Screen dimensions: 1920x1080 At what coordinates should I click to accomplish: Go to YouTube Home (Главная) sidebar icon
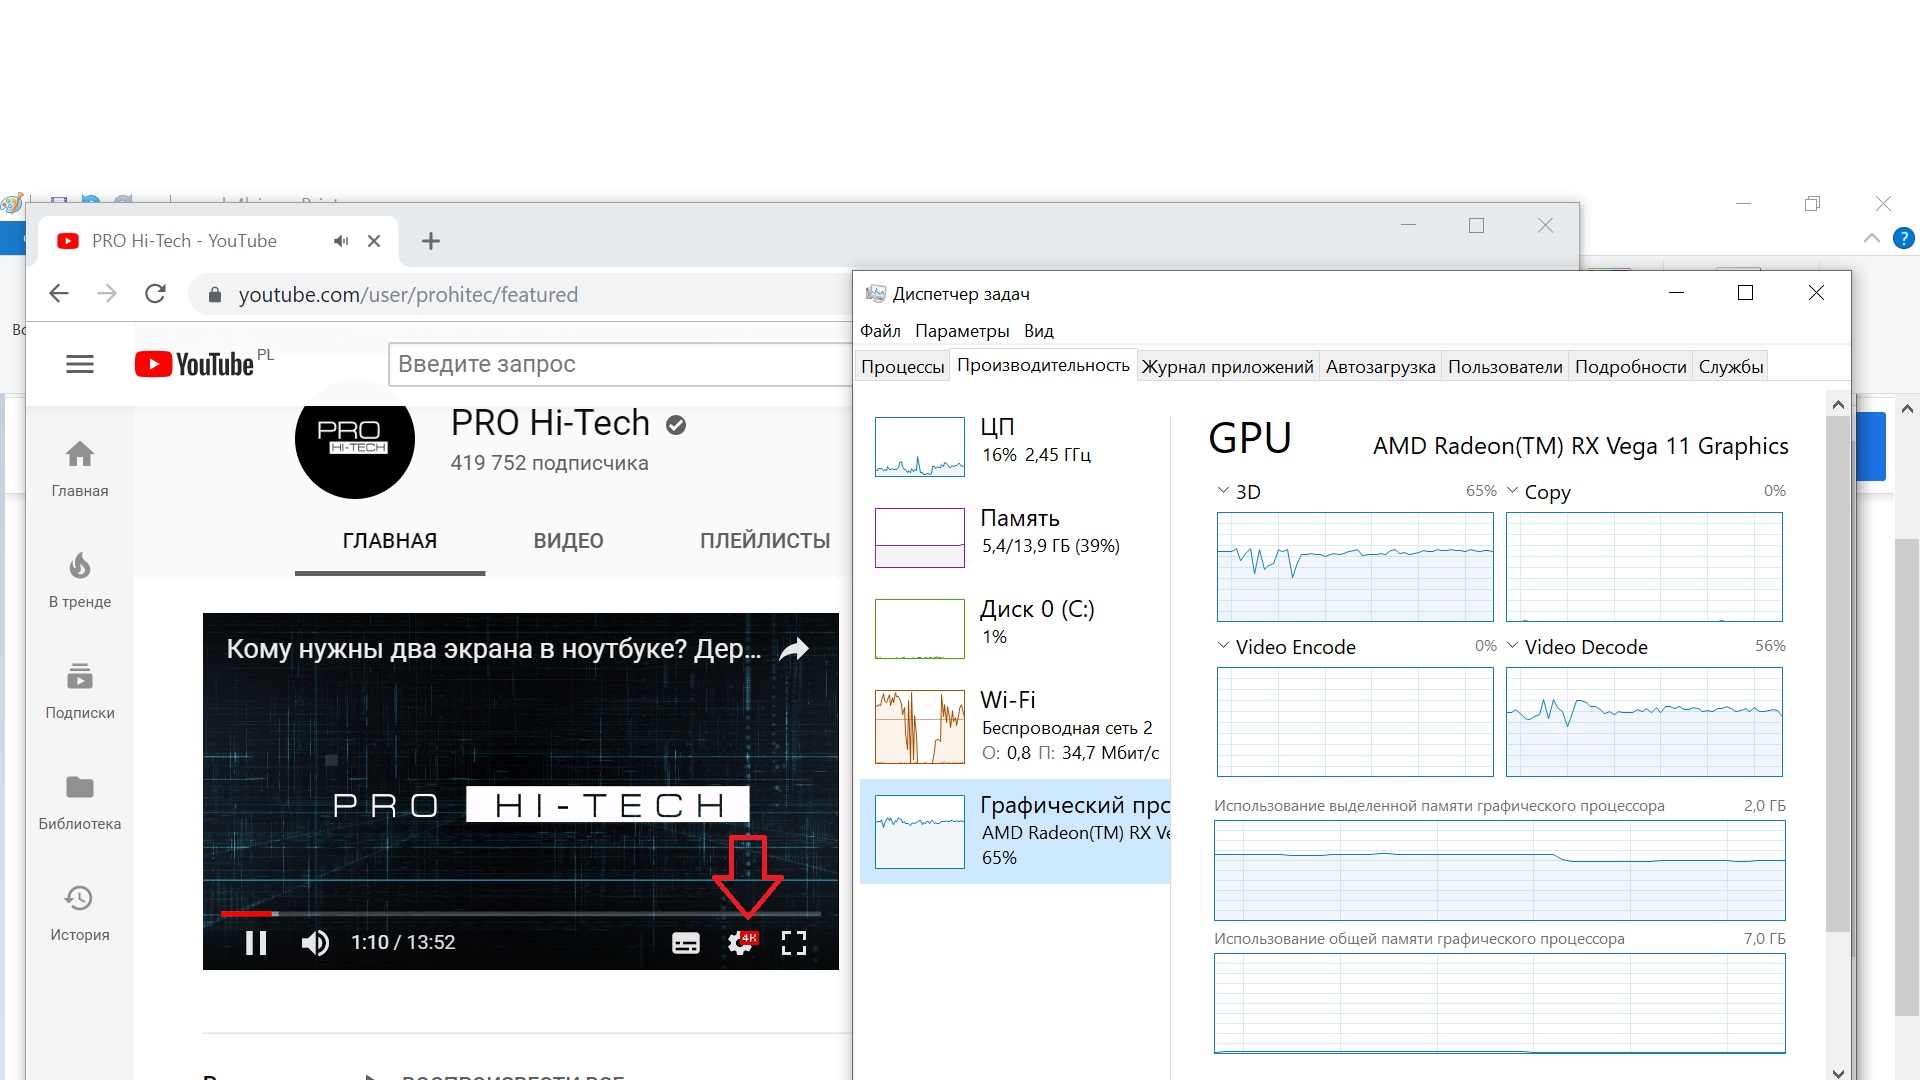[80, 456]
